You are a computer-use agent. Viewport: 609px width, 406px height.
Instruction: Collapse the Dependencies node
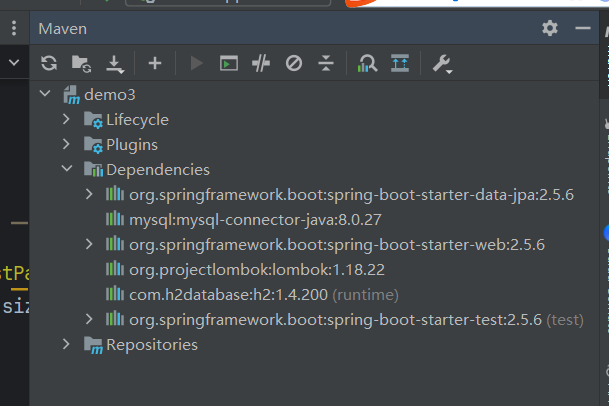(x=66, y=170)
